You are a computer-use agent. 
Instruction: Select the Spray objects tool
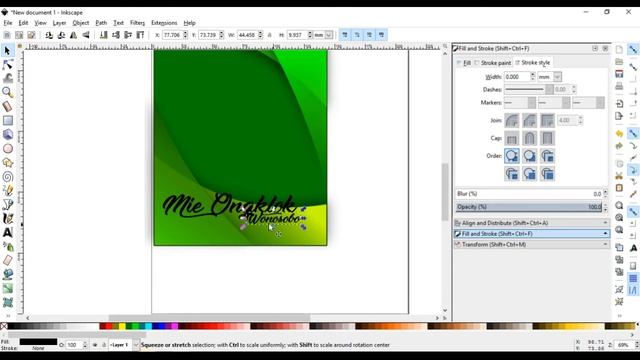click(x=7, y=246)
